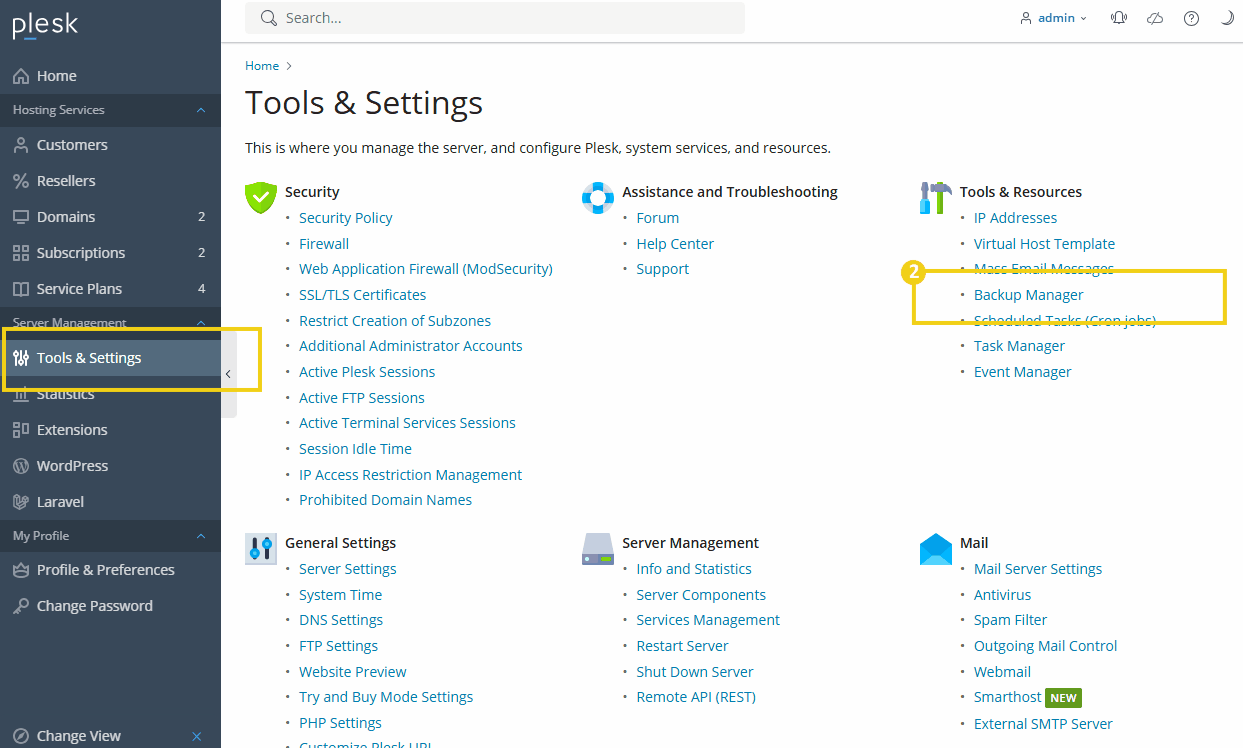Open the admin account dropdown

click(1053, 18)
